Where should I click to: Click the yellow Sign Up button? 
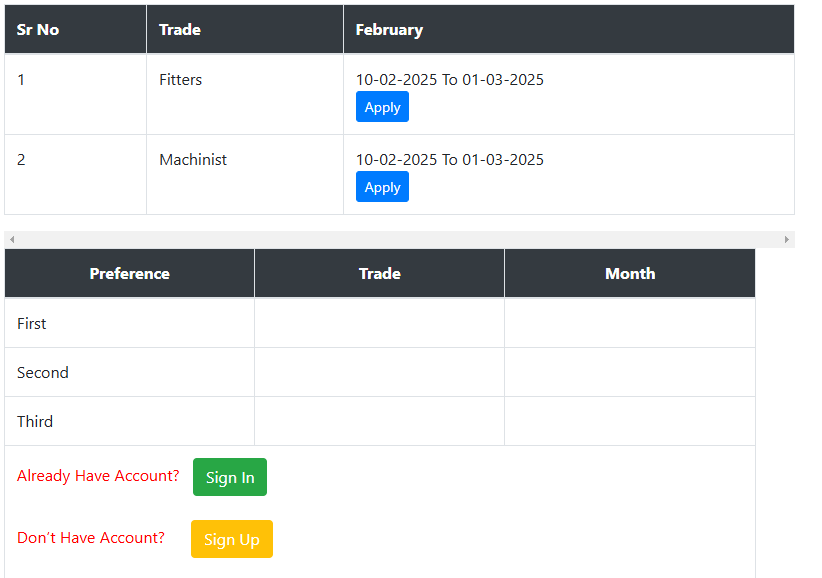[232, 539]
